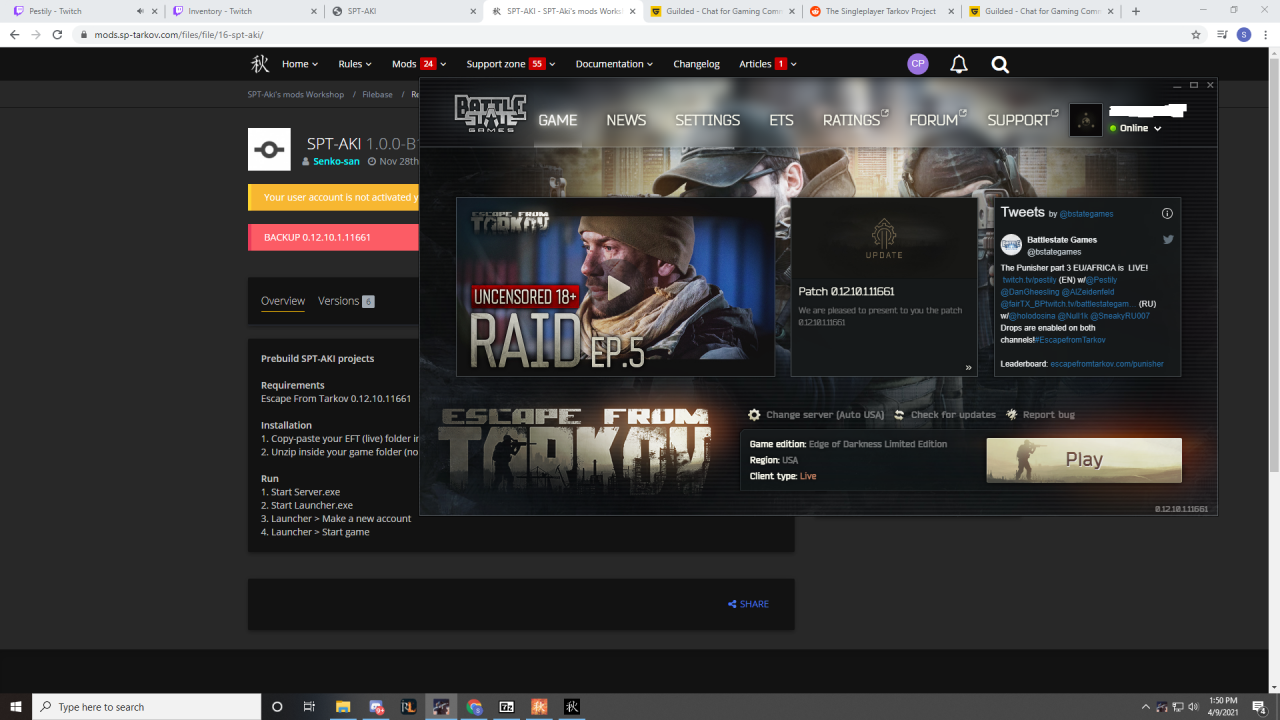This screenshot has height=720, width=1280.
Task: Click the SHARE link
Action: [x=749, y=604]
